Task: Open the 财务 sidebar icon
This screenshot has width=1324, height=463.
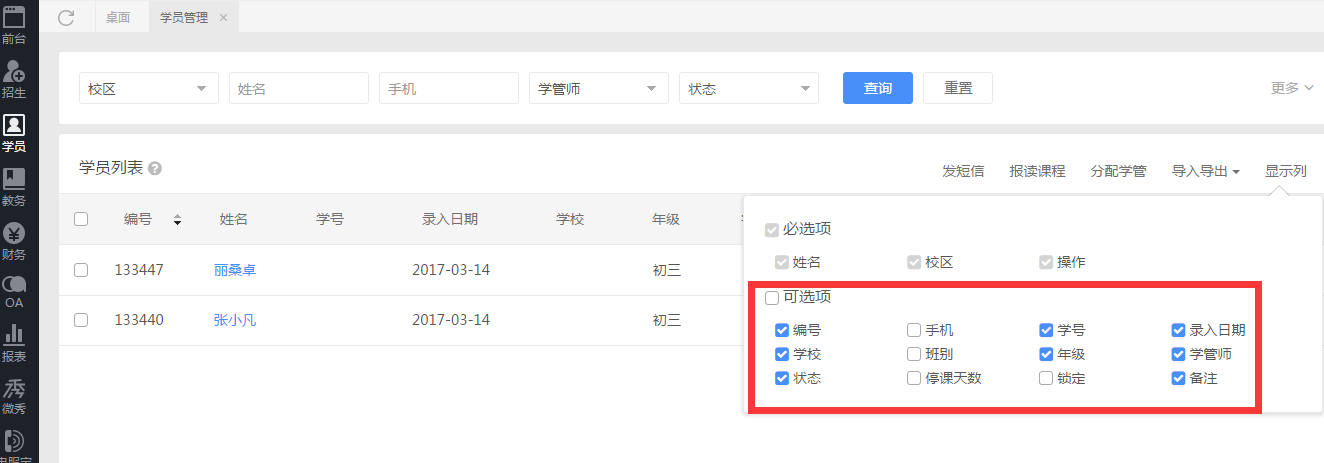Action: (x=14, y=242)
